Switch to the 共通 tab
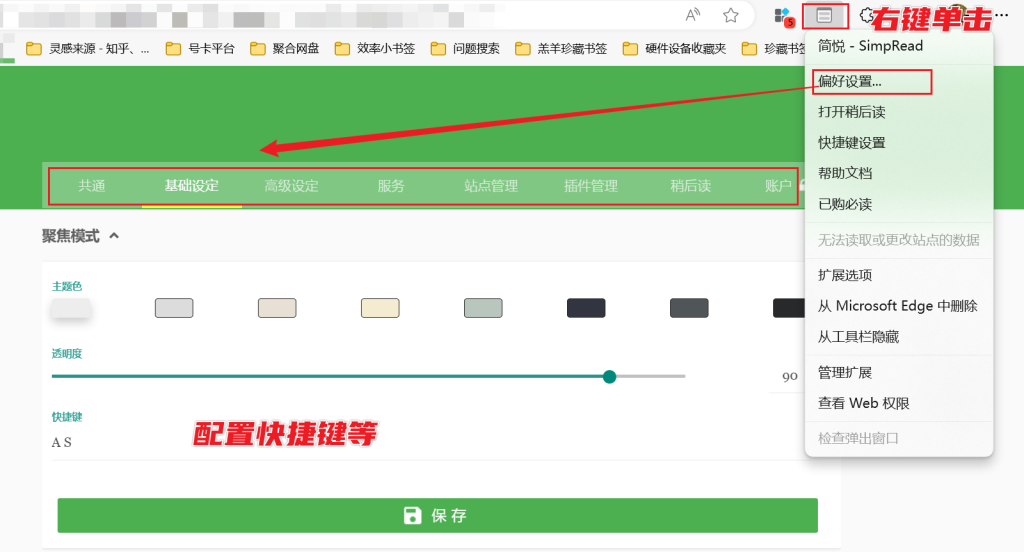1024x552 pixels. click(91, 186)
